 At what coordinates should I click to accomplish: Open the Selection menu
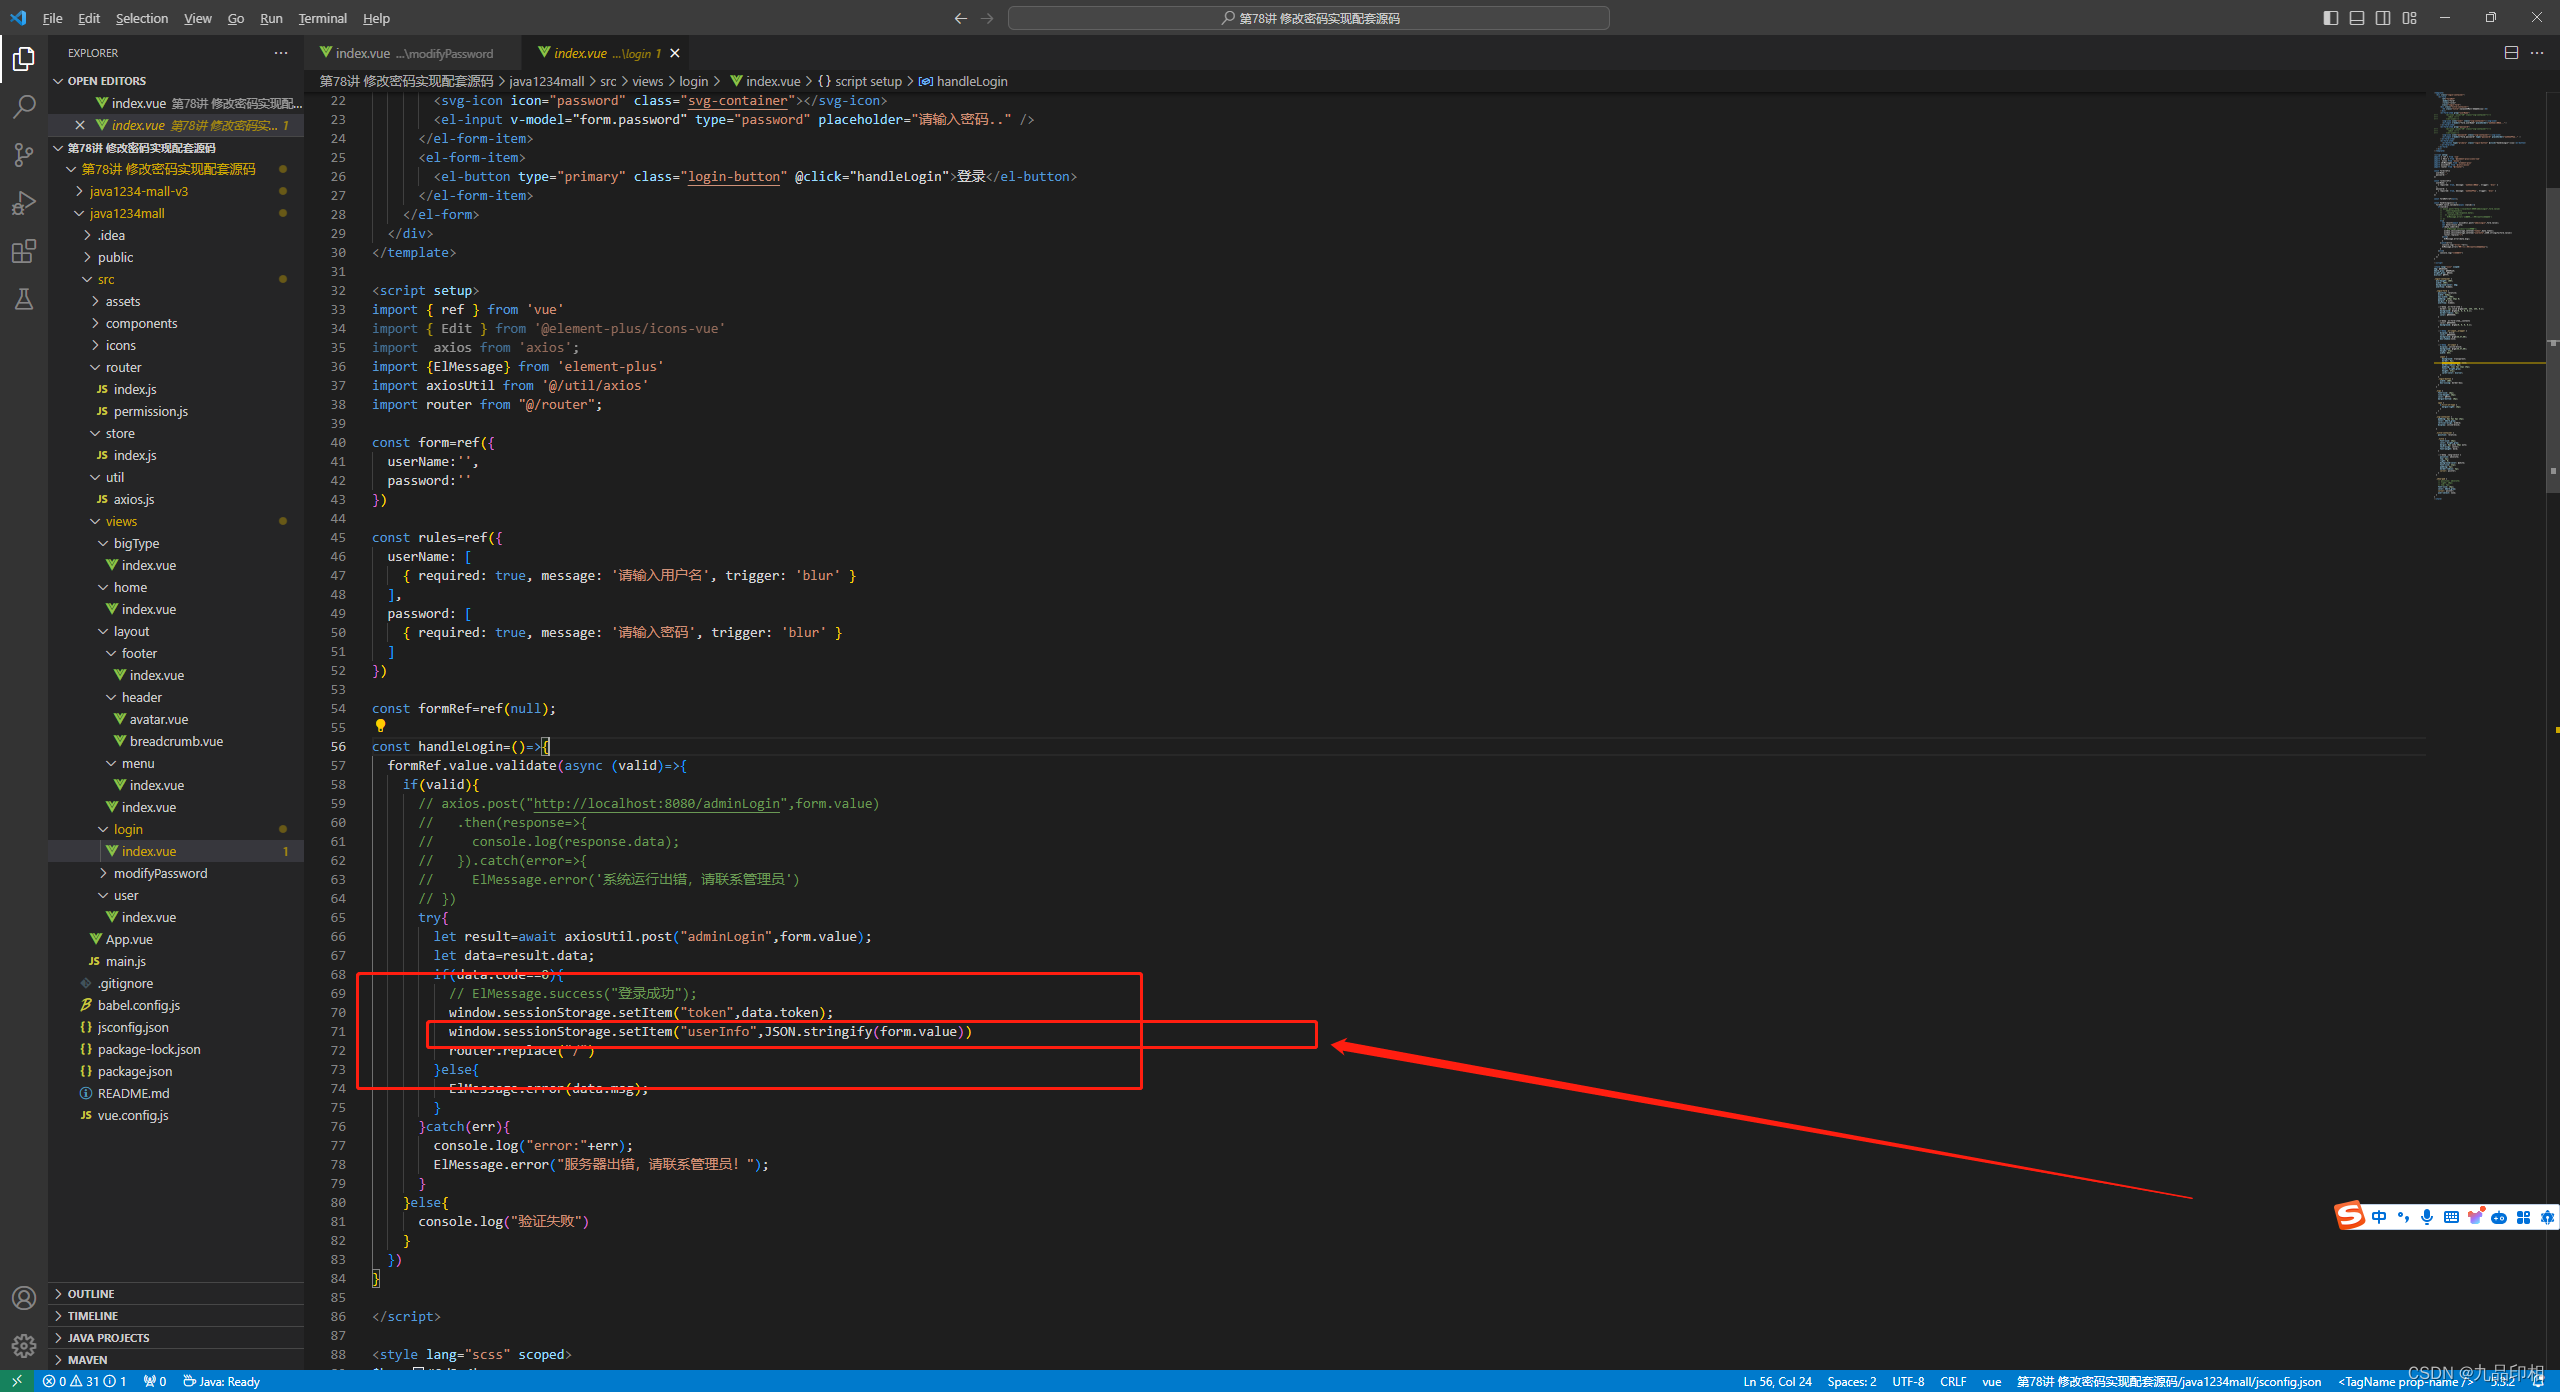[142, 18]
